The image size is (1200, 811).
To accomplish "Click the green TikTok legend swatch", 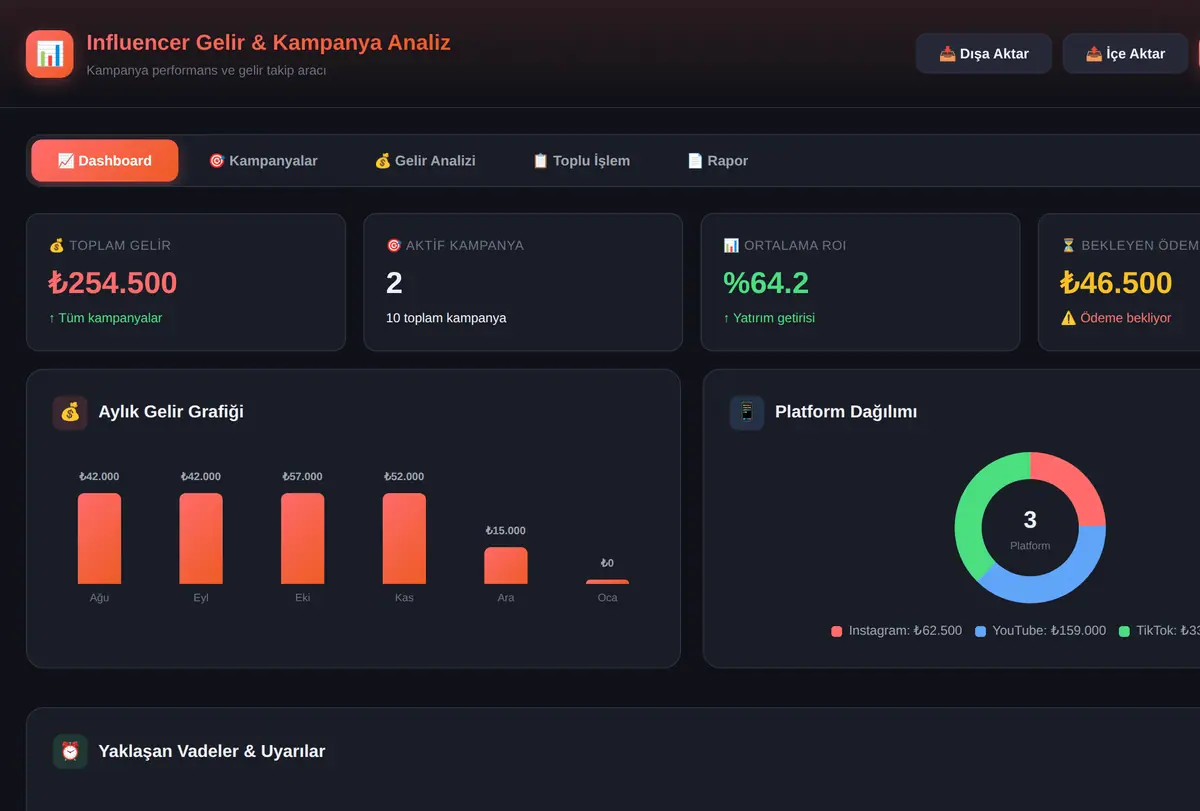I will coord(1124,631).
